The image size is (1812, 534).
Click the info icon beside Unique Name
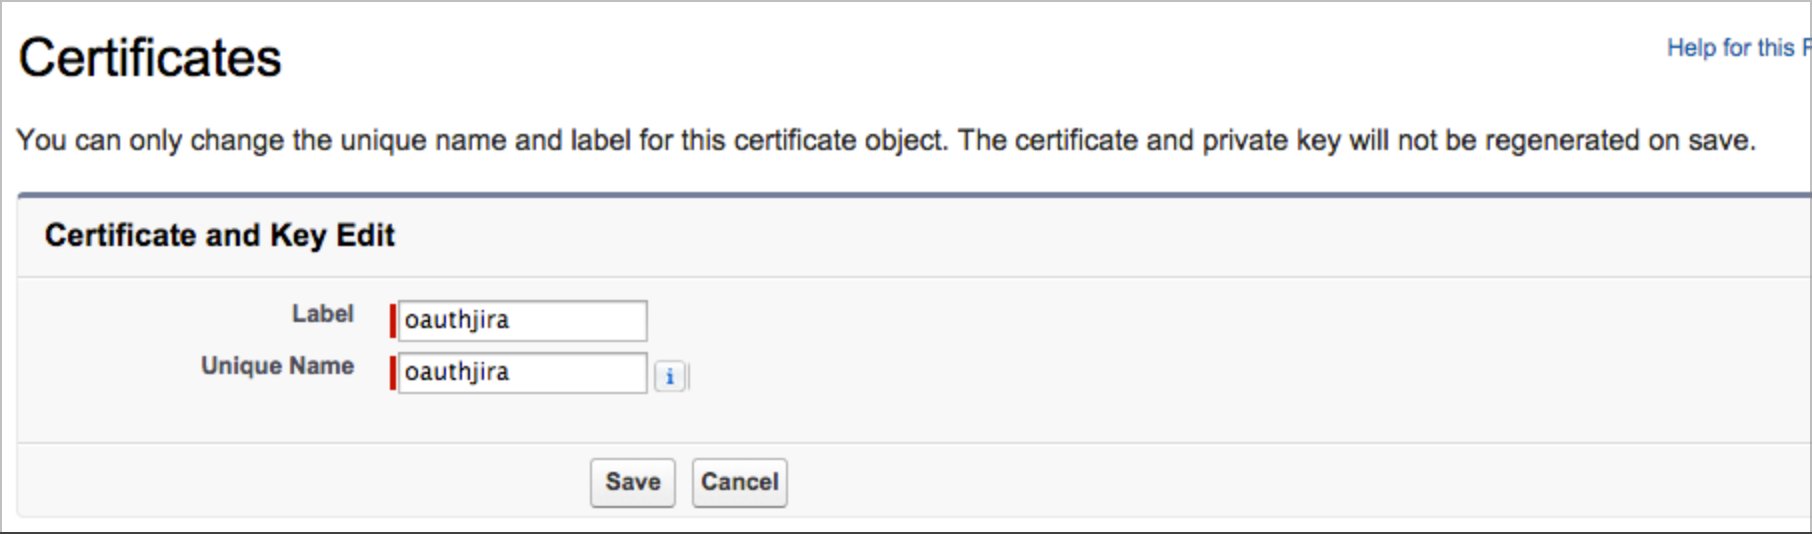pos(670,377)
